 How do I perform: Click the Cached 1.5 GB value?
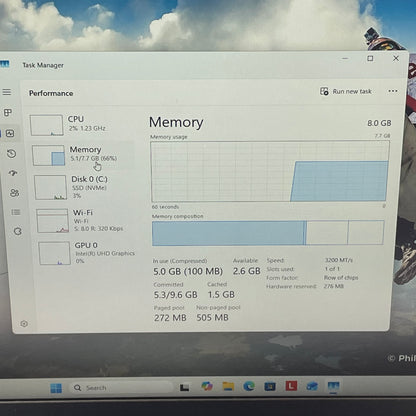click(x=221, y=294)
